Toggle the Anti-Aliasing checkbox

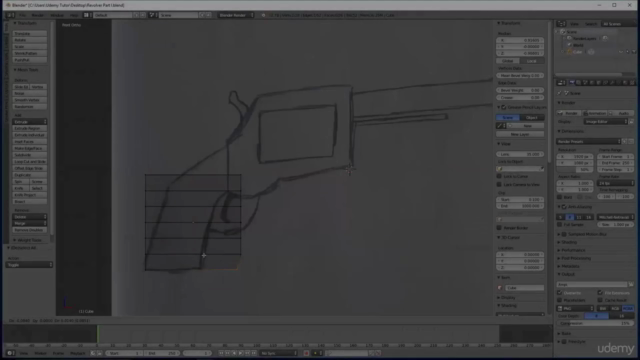pos(564,207)
